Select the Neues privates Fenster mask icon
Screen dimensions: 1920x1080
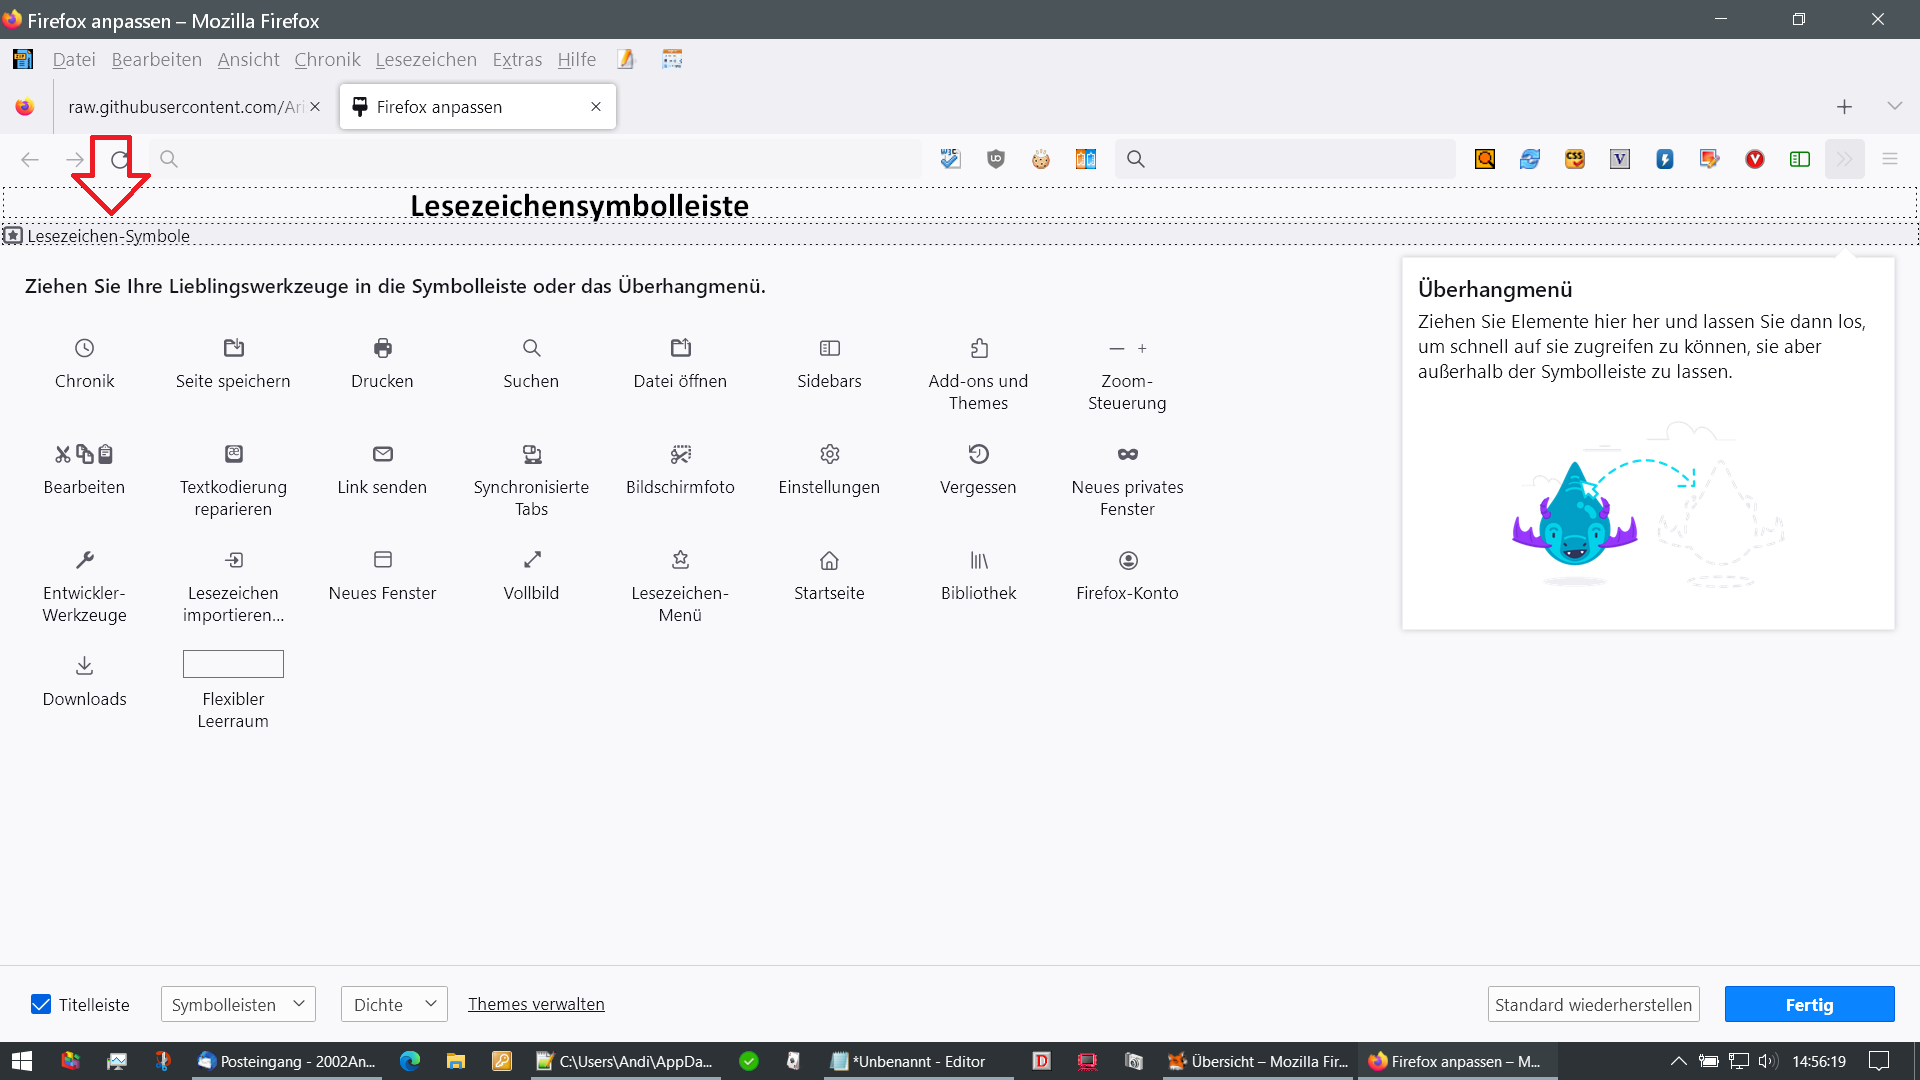point(1127,454)
